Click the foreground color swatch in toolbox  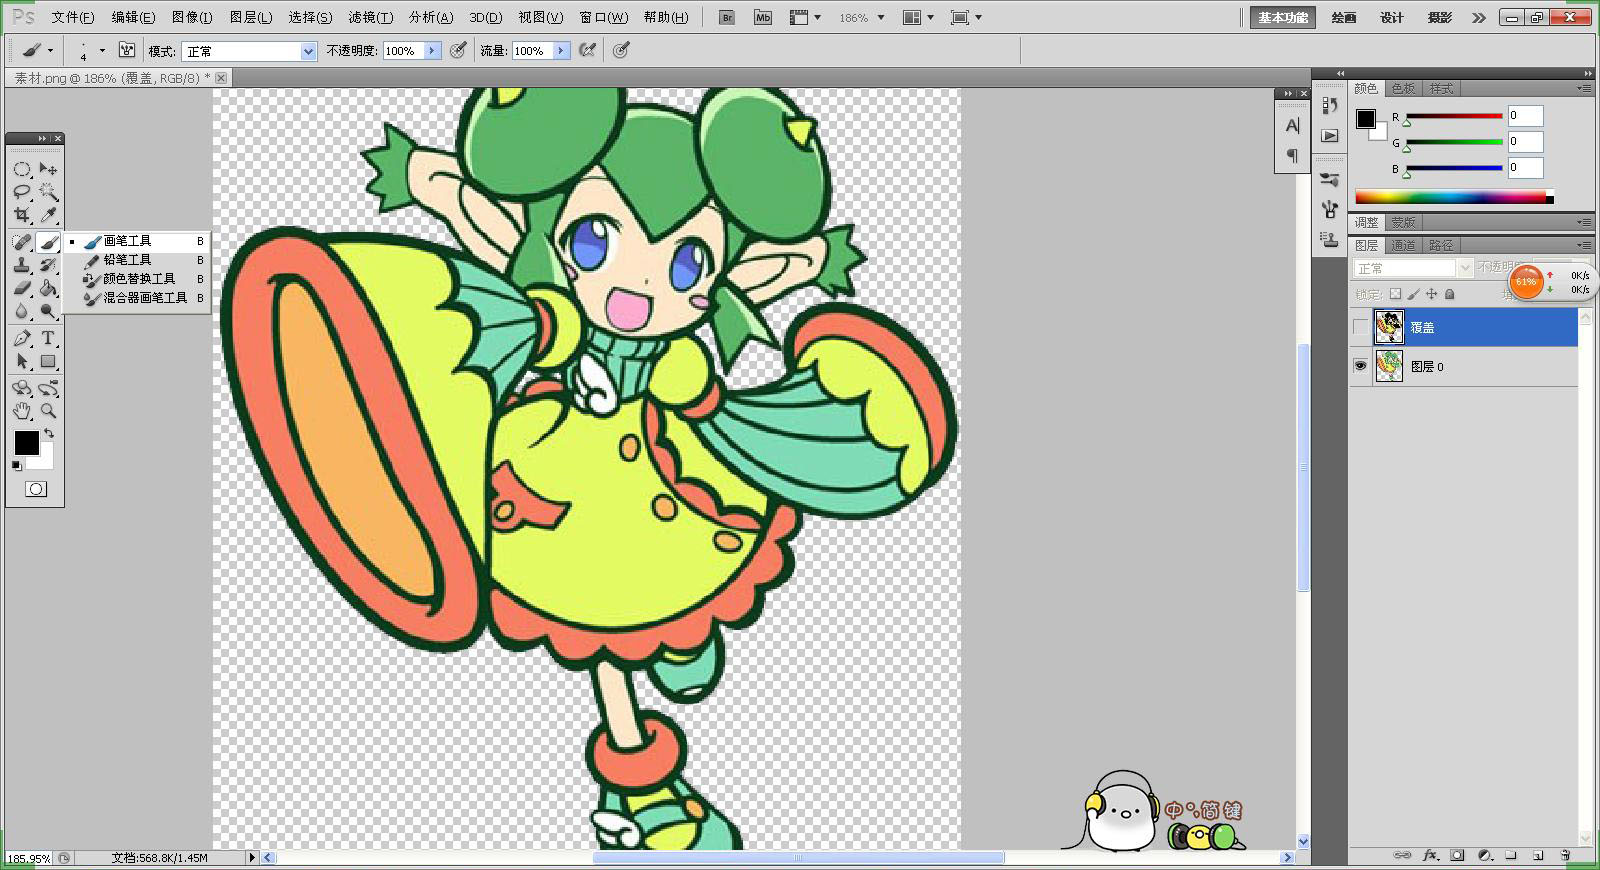coord(26,443)
